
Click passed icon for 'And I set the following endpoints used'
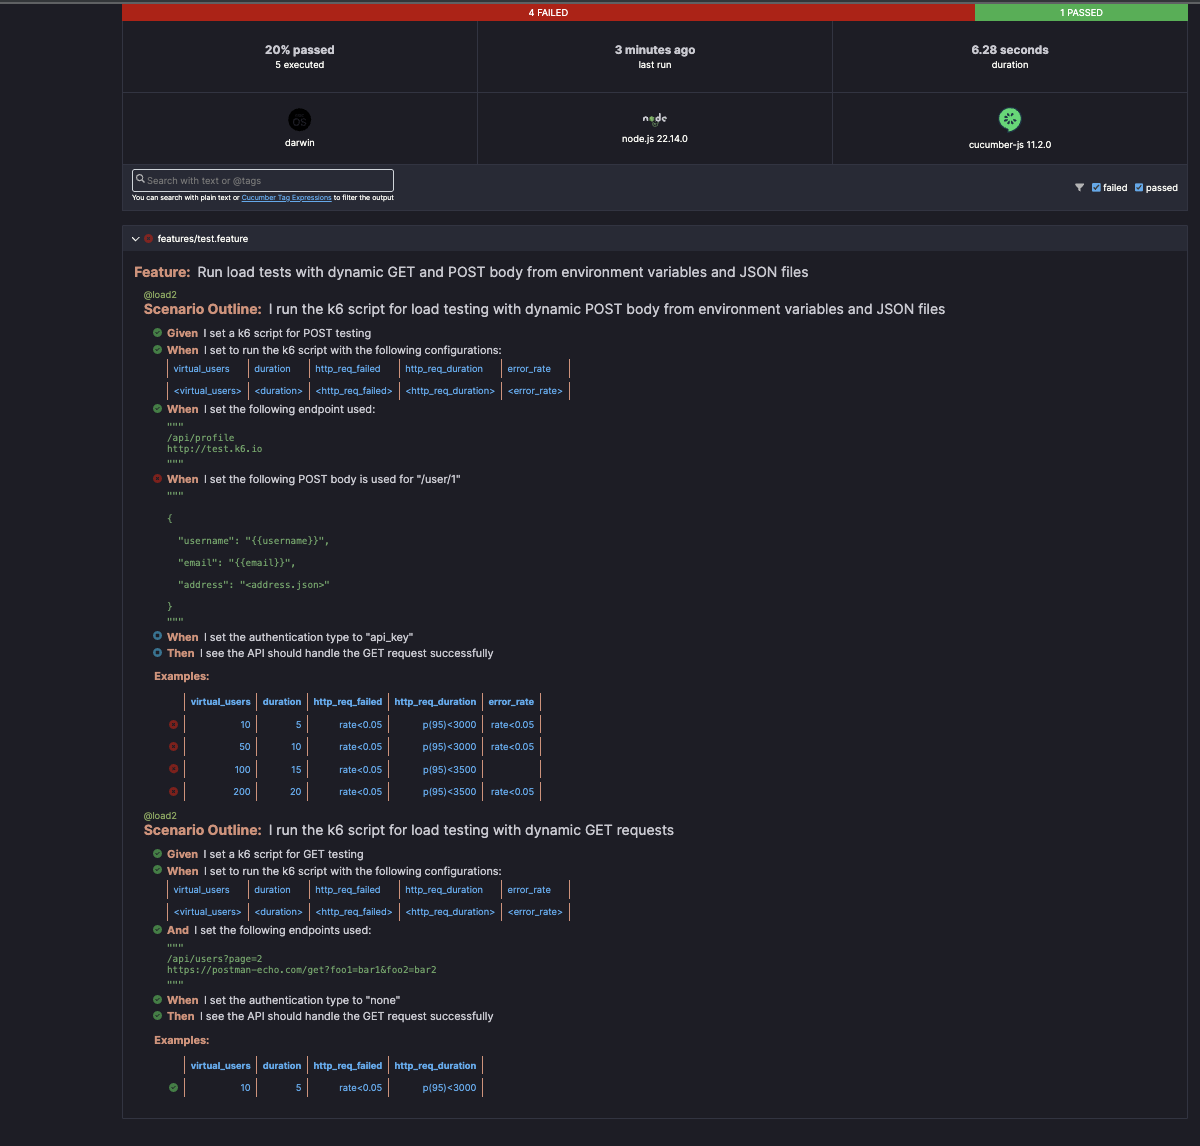coord(157,930)
